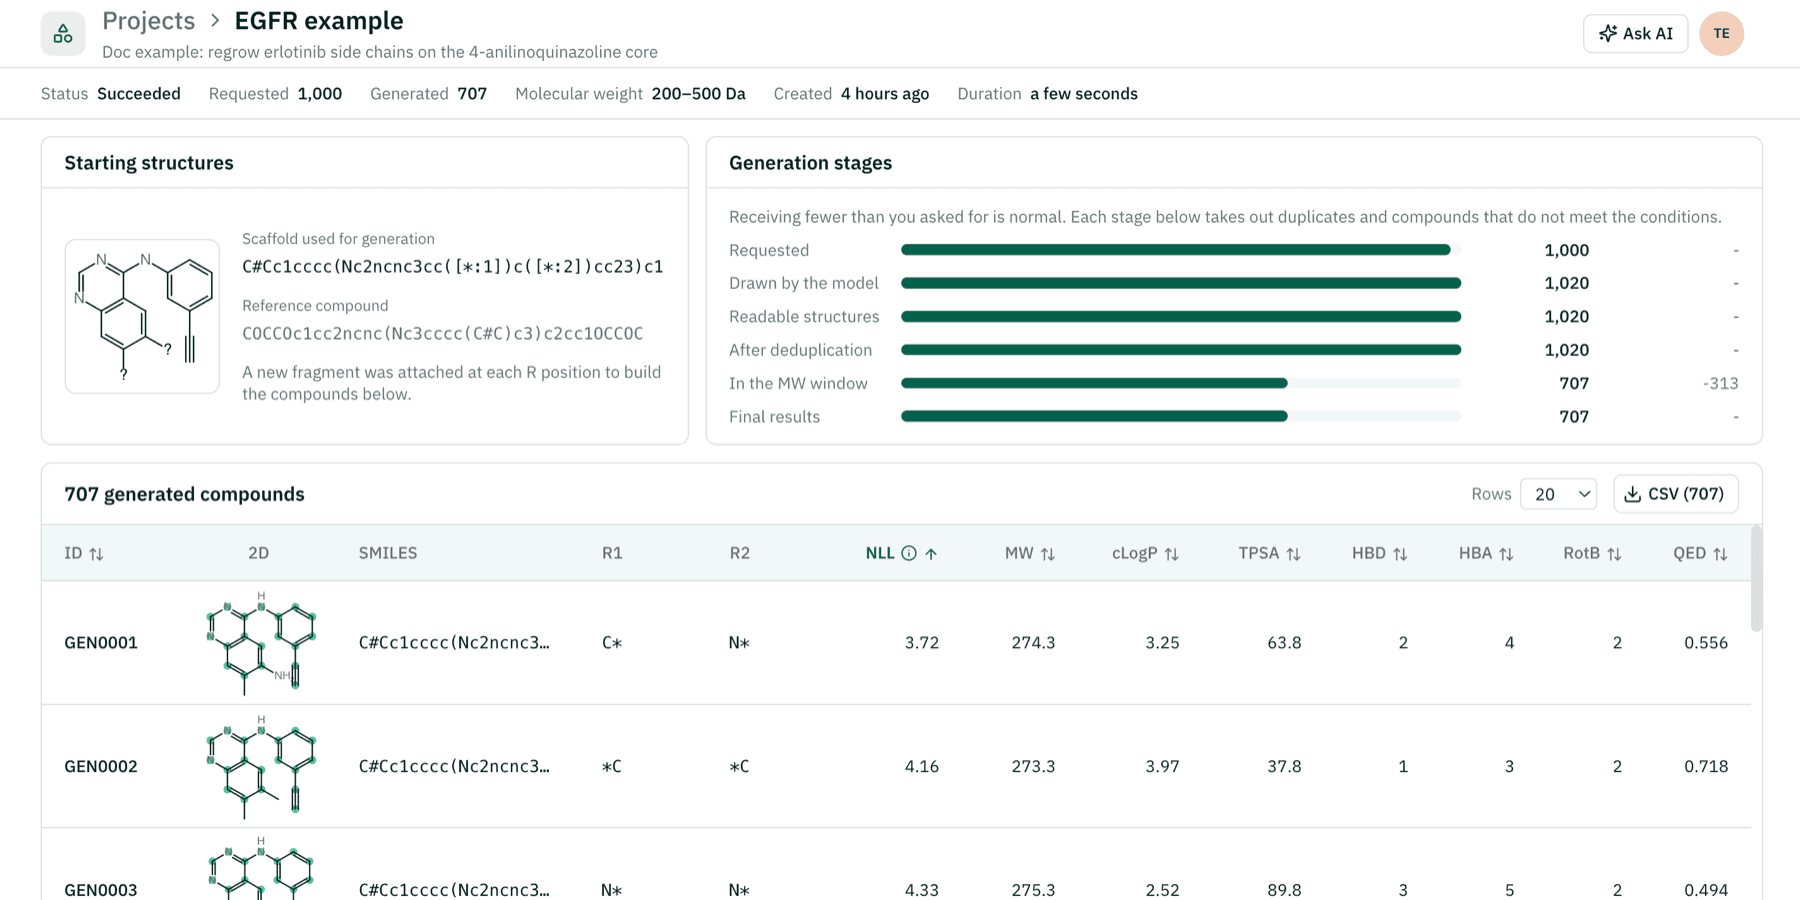This screenshot has width=1800, height=900.
Task: Sort by MW column arrows icon
Action: point(1048,554)
